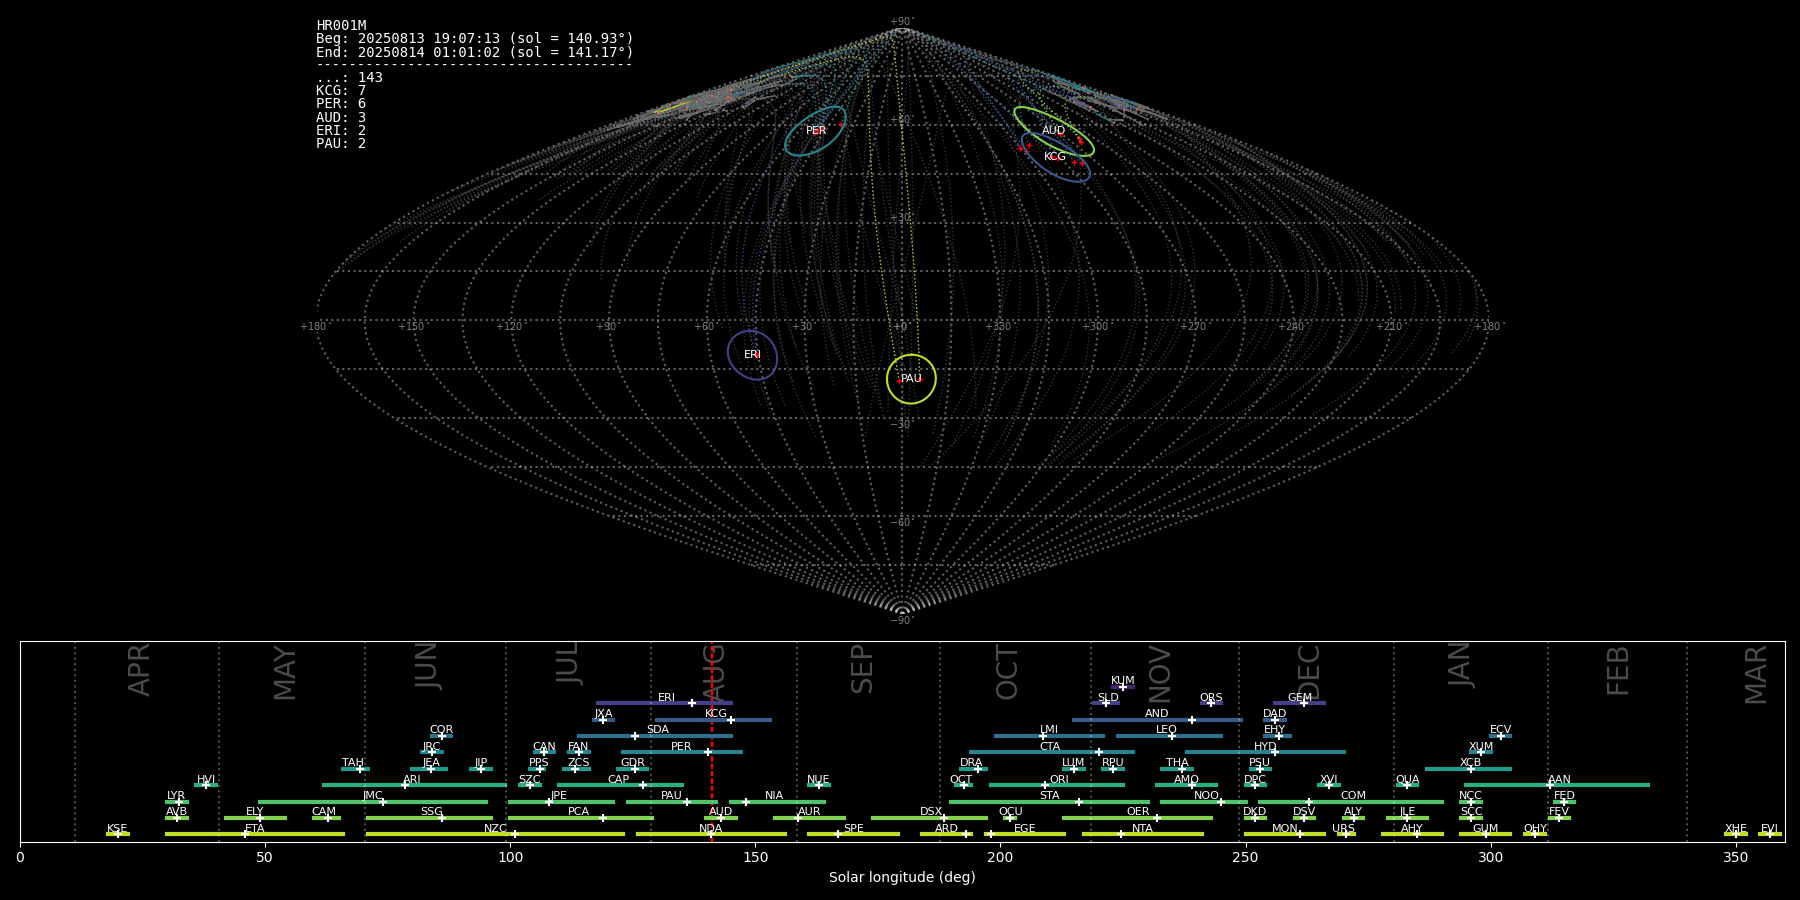Click the QUA shower label in timeline
This screenshot has width=1800, height=900.
point(1407,780)
